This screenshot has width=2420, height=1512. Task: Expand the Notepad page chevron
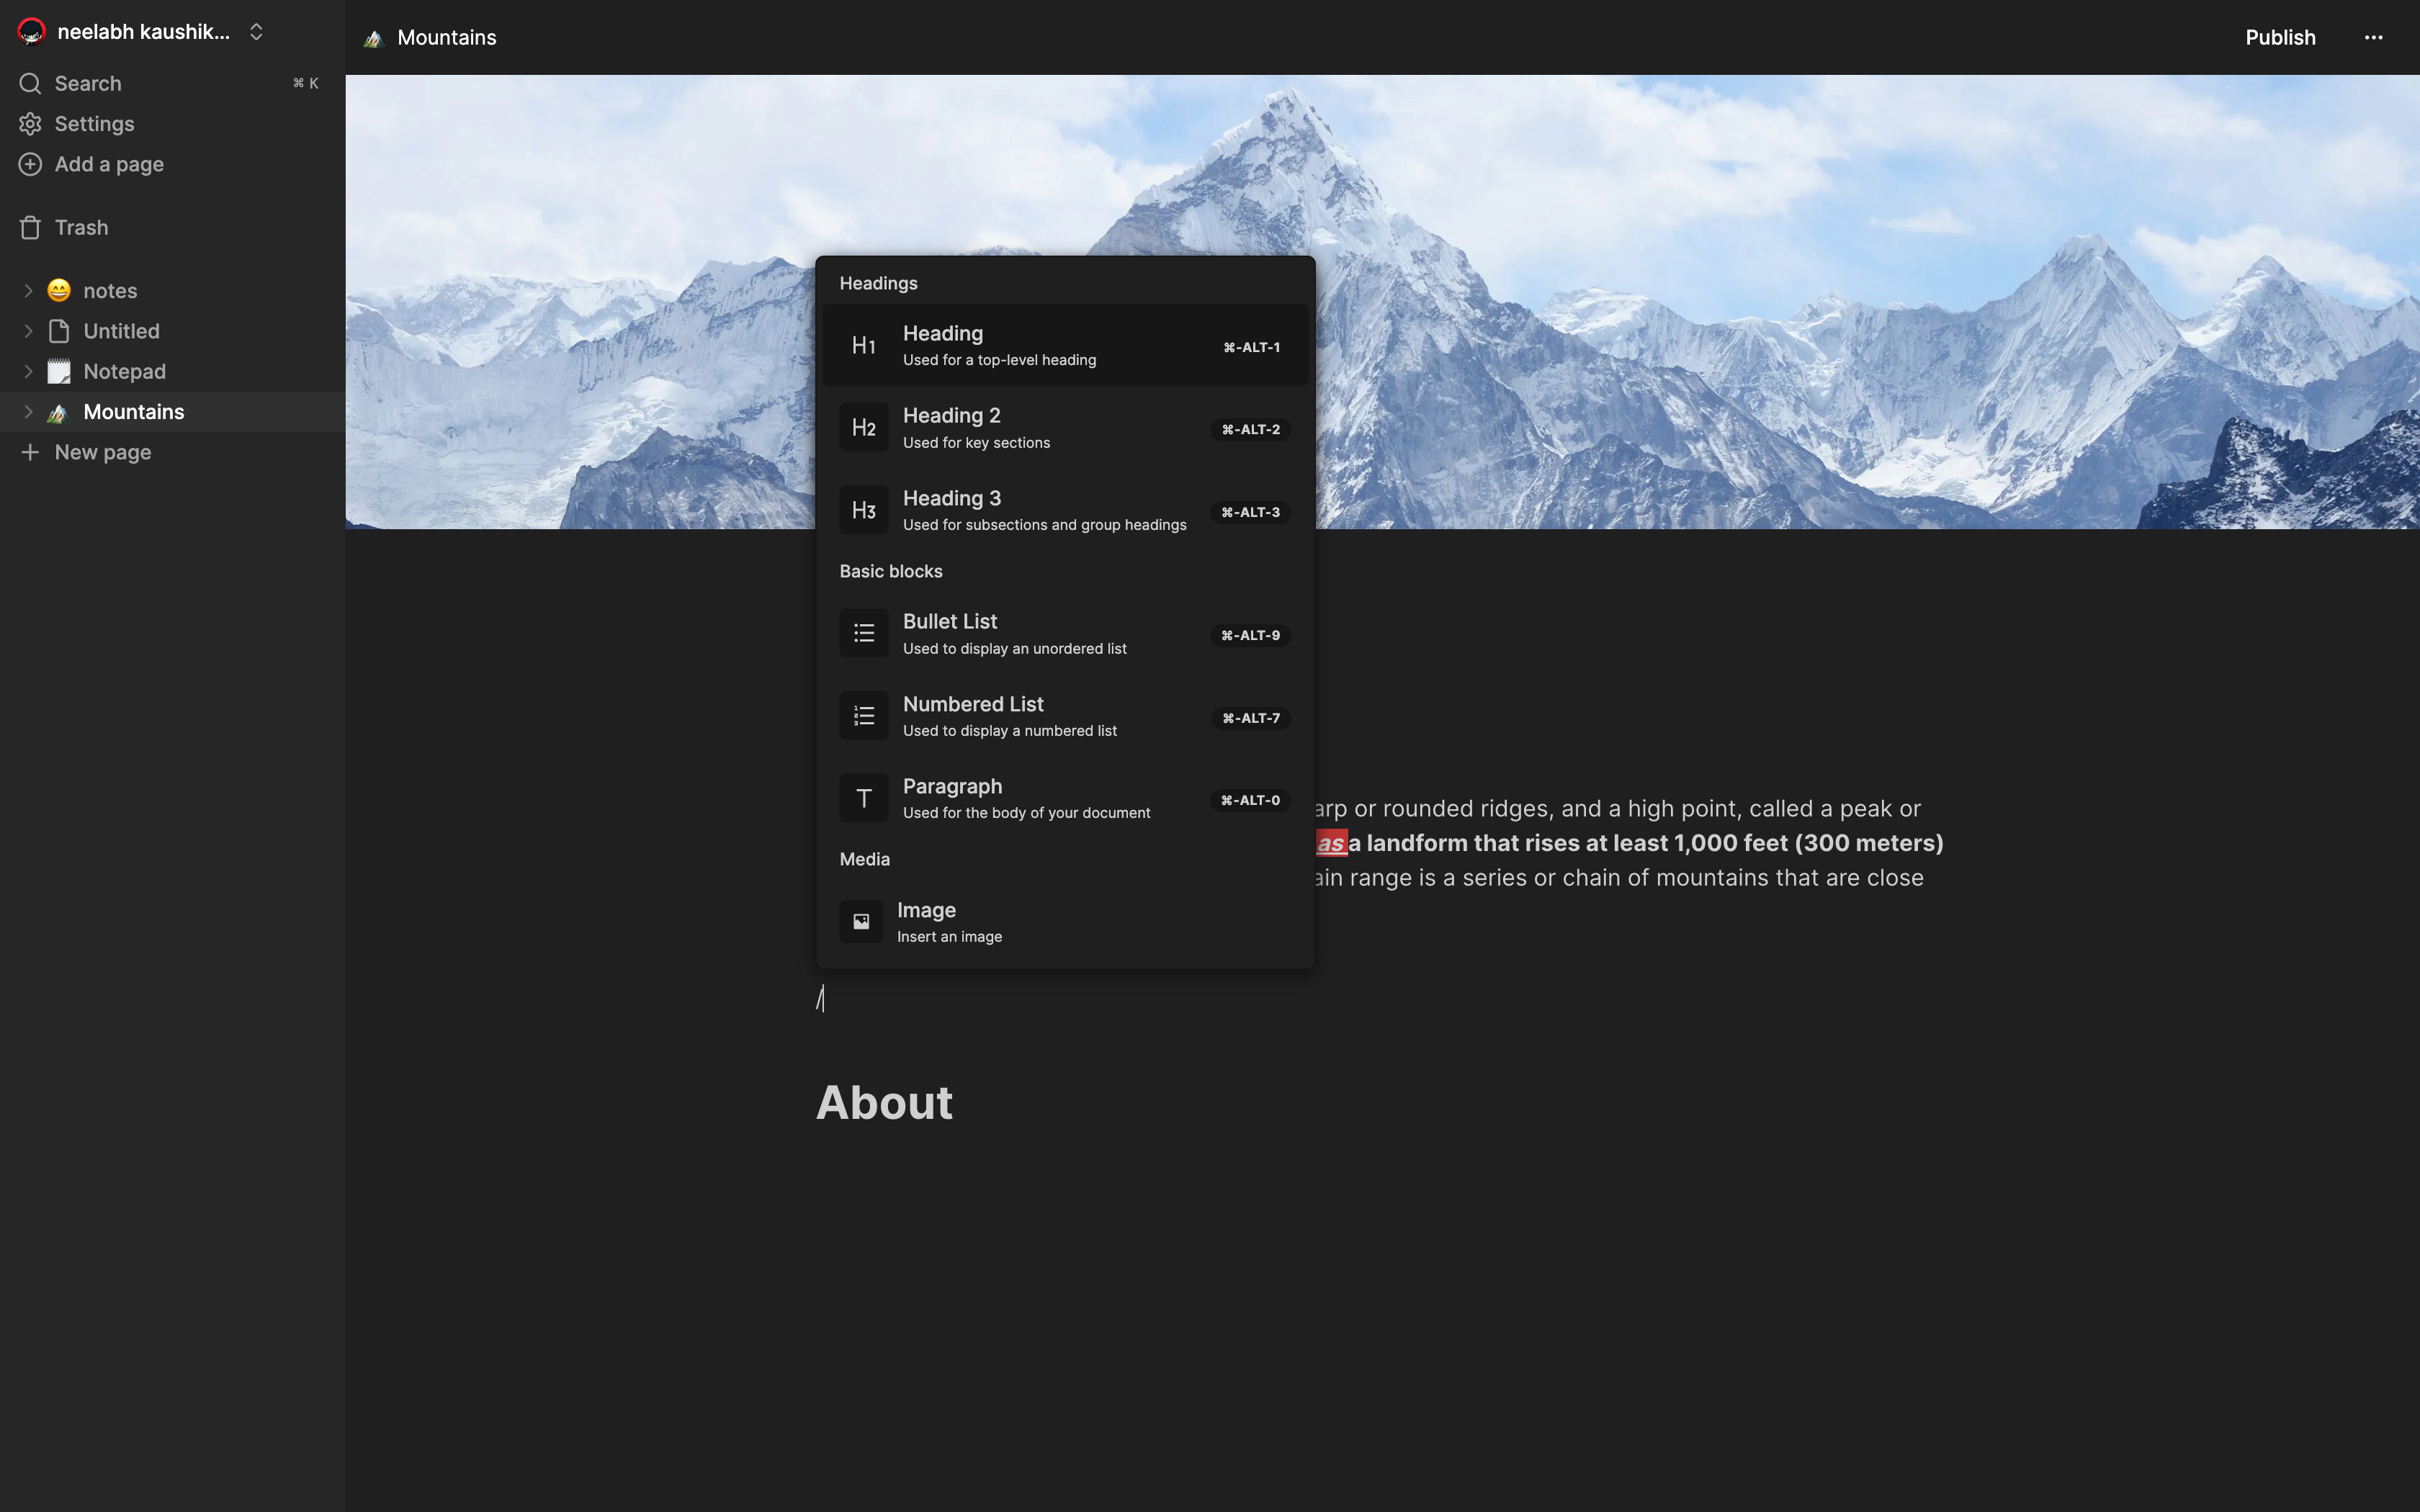coord(28,371)
